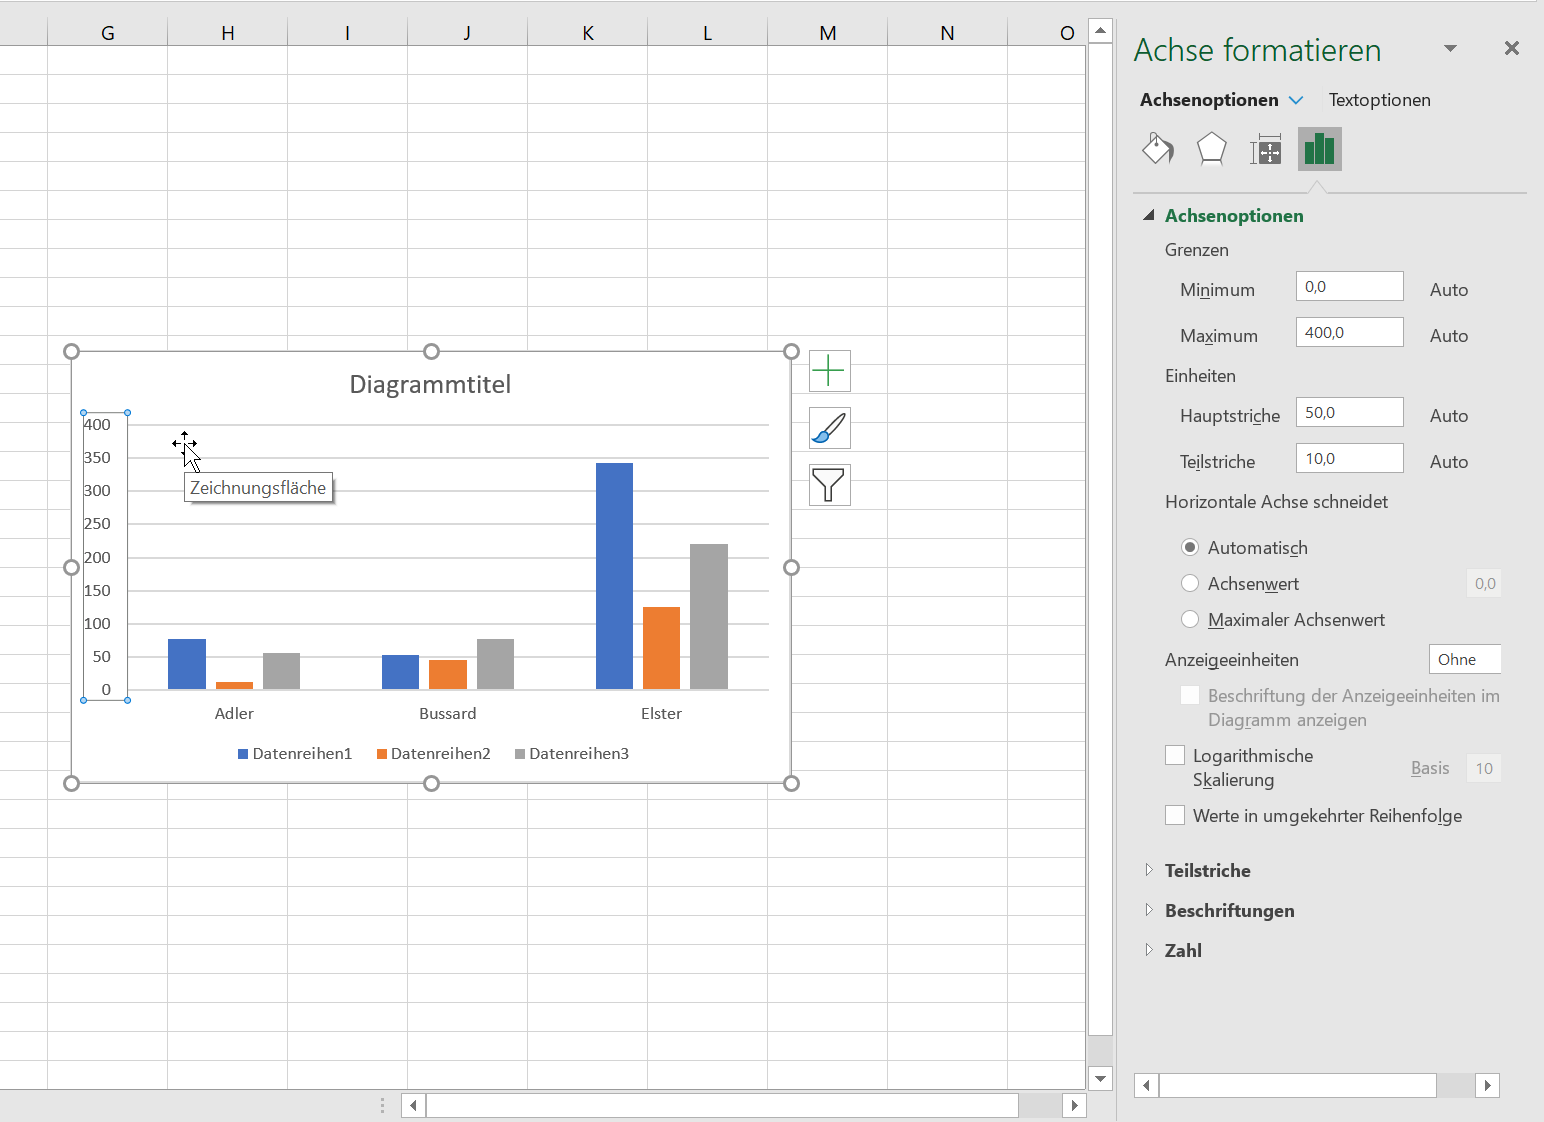Open Chart Styles paintbrush button
This screenshot has width=1544, height=1122.
(829, 428)
